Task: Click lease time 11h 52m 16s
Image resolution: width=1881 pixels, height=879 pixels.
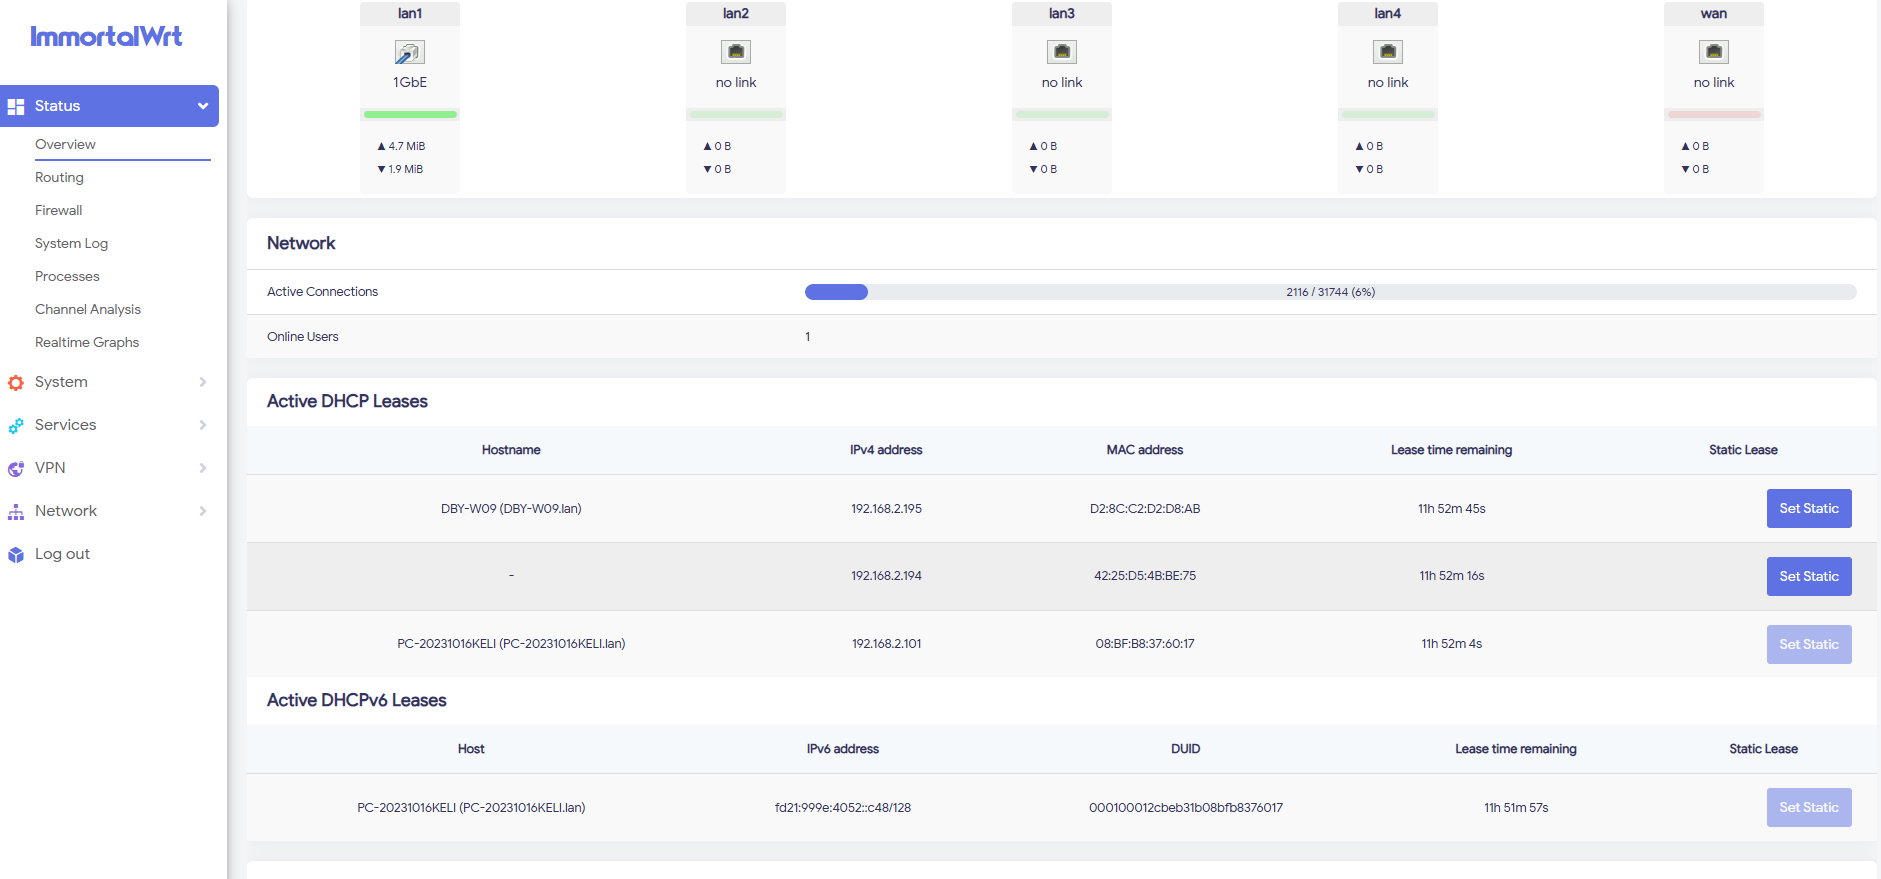Action: (x=1452, y=576)
